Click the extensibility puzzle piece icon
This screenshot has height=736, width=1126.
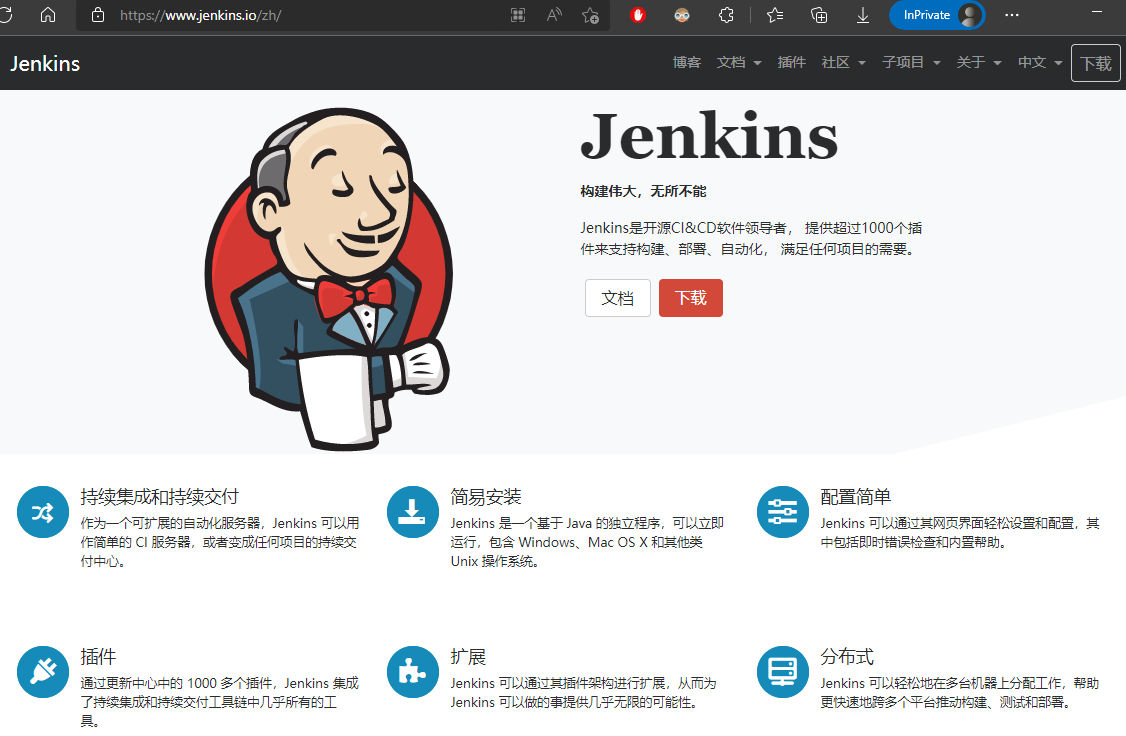point(413,672)
